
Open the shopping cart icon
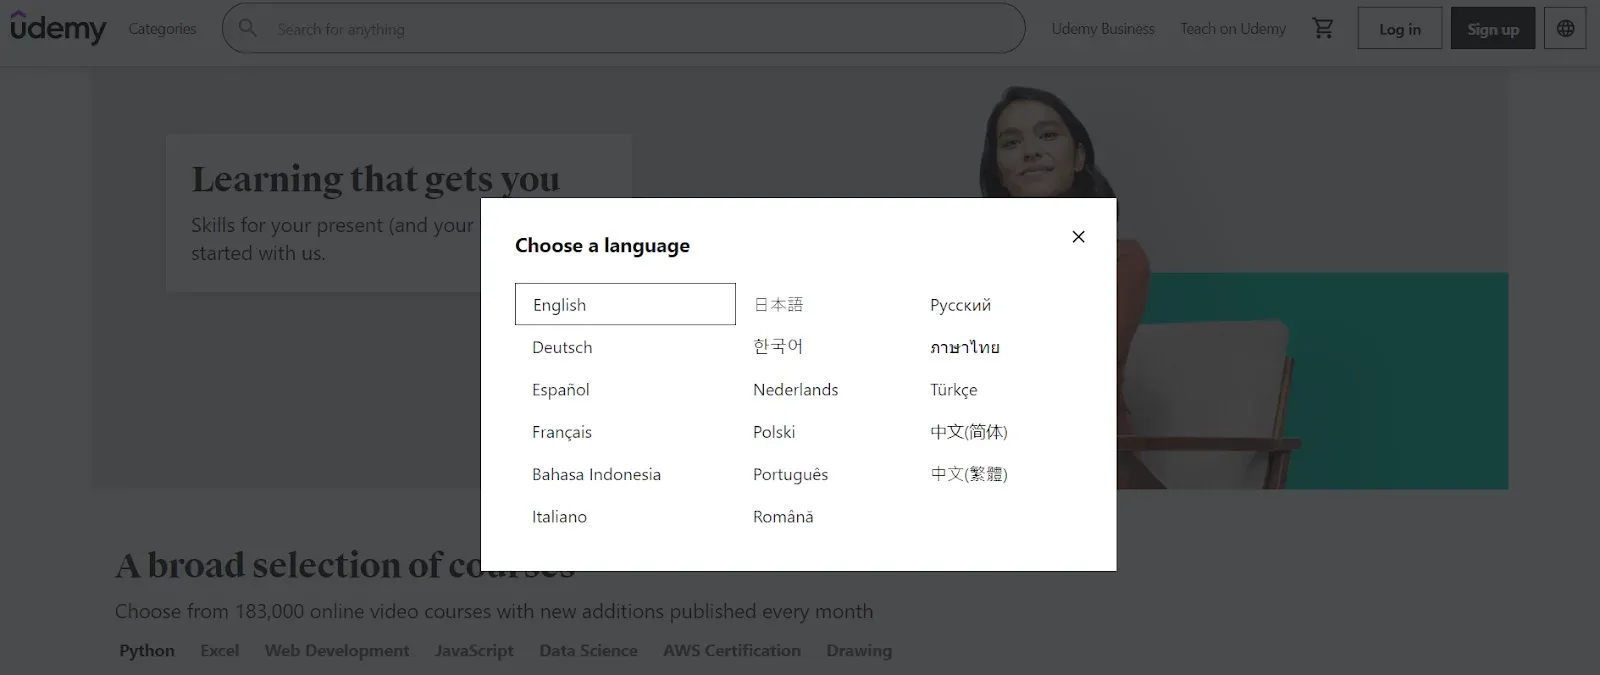point(1323,28)
